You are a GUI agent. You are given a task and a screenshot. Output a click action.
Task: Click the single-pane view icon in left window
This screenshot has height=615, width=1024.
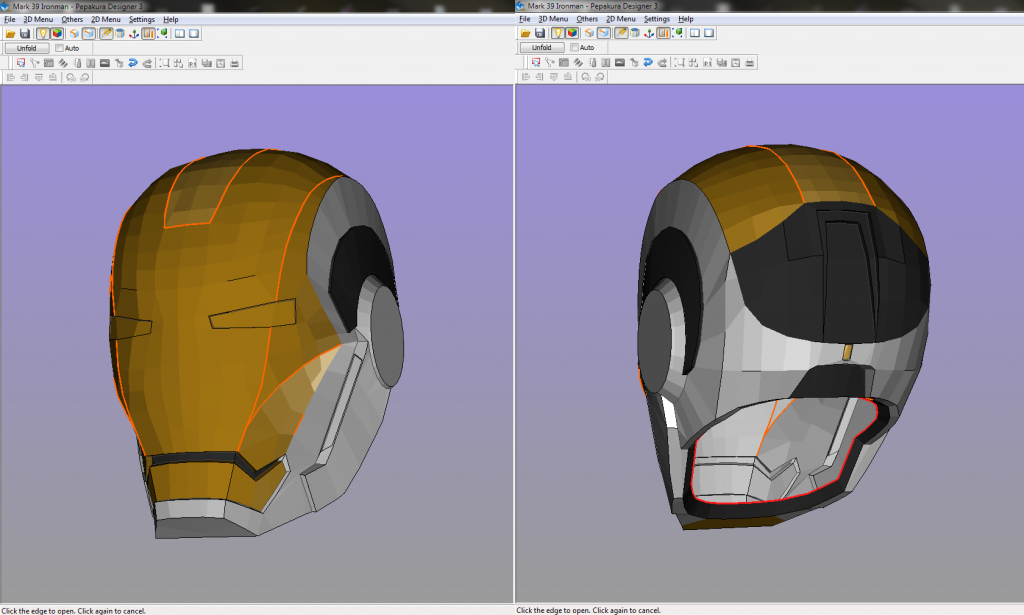pyautogui.click(x=194, y=33)
